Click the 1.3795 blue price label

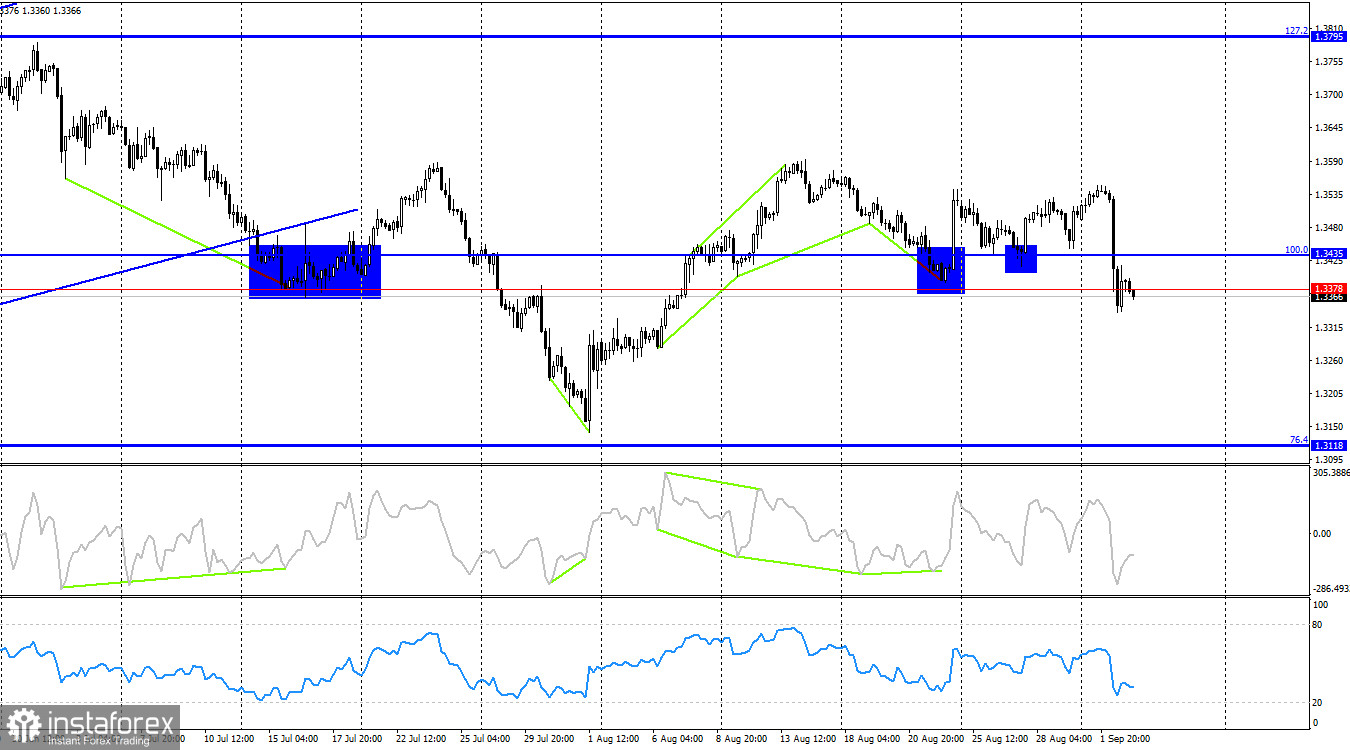pos(1327,37)
